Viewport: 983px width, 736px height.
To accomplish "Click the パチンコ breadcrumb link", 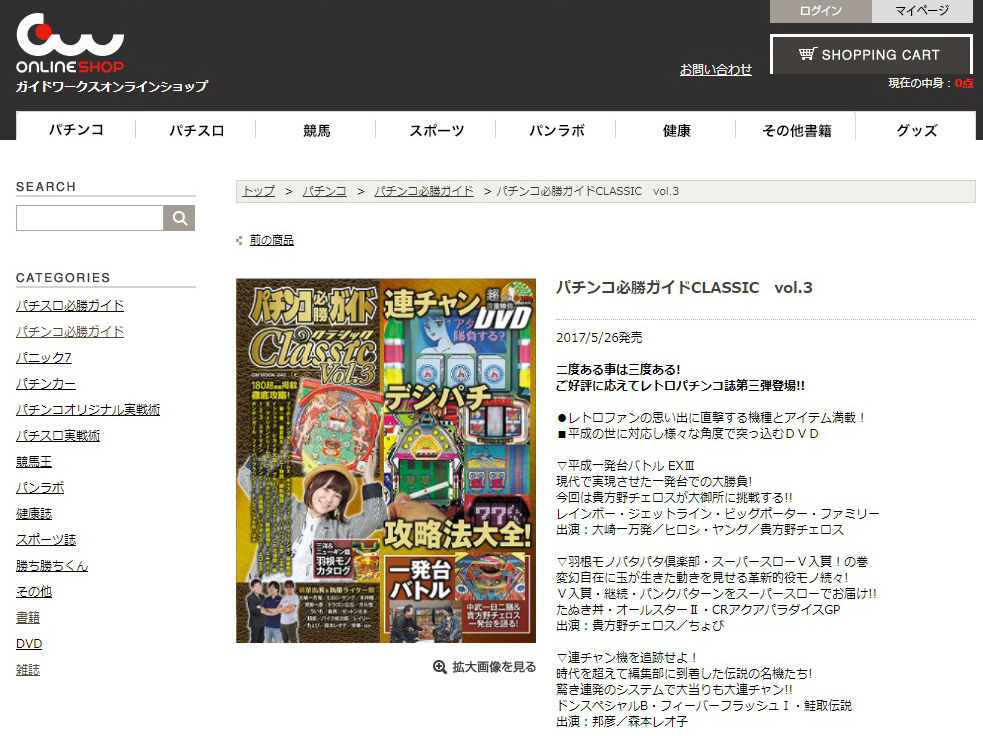I will 324,191.
